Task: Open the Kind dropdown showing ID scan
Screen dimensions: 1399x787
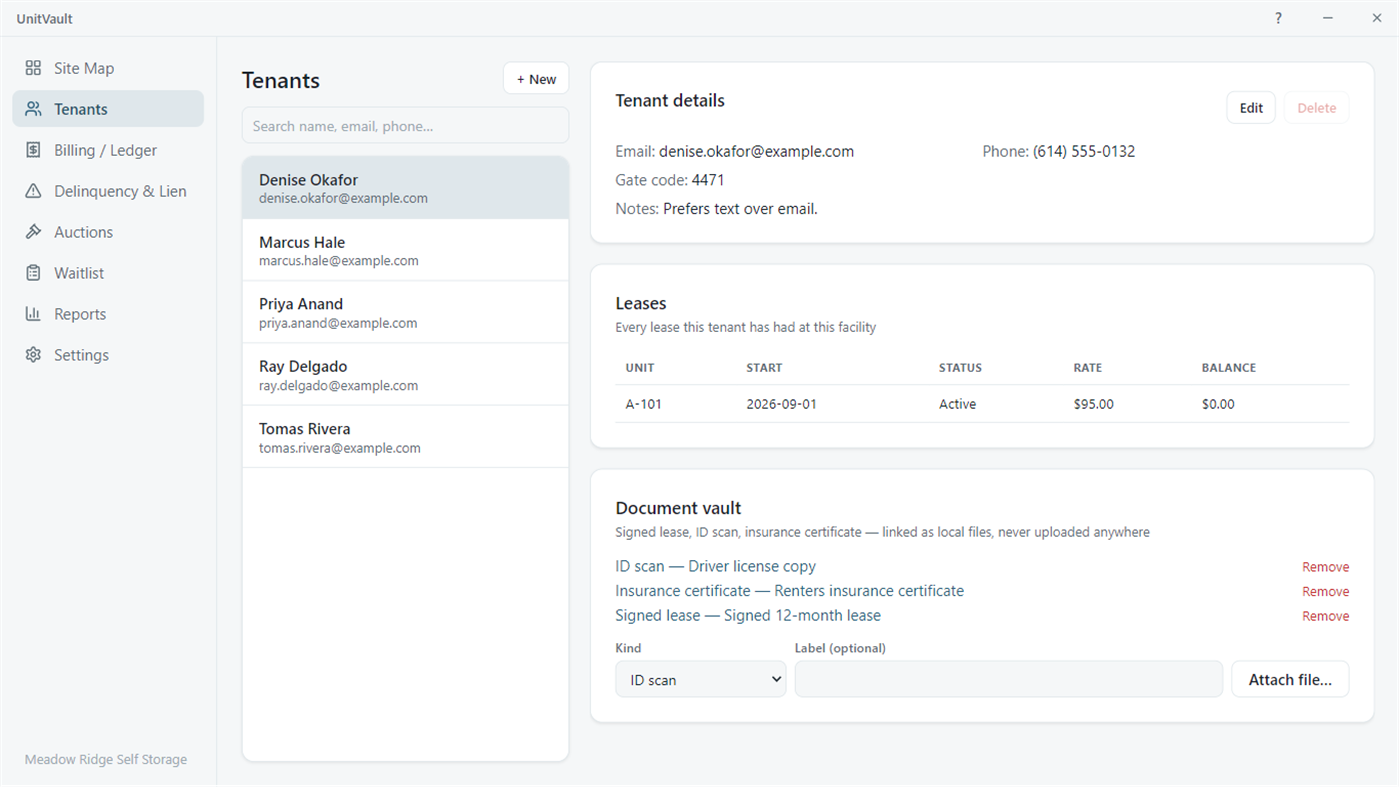Action: (701, 679)
